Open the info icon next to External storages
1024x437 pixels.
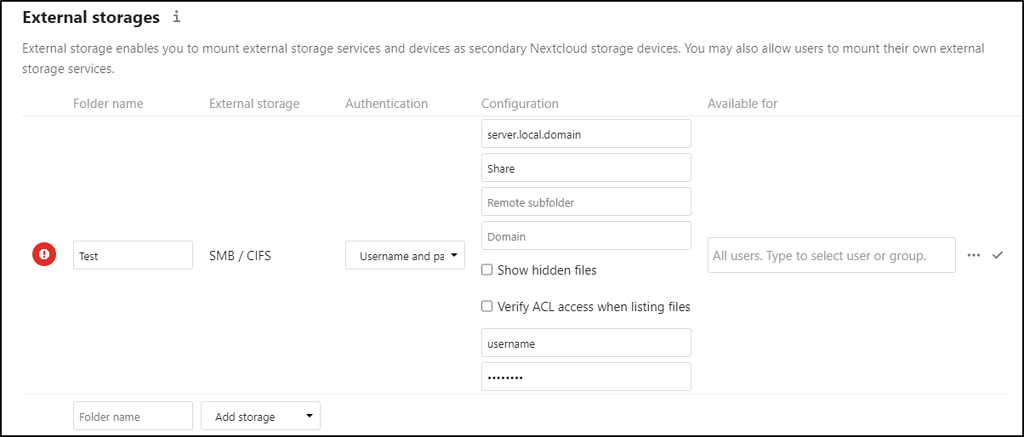176,18
